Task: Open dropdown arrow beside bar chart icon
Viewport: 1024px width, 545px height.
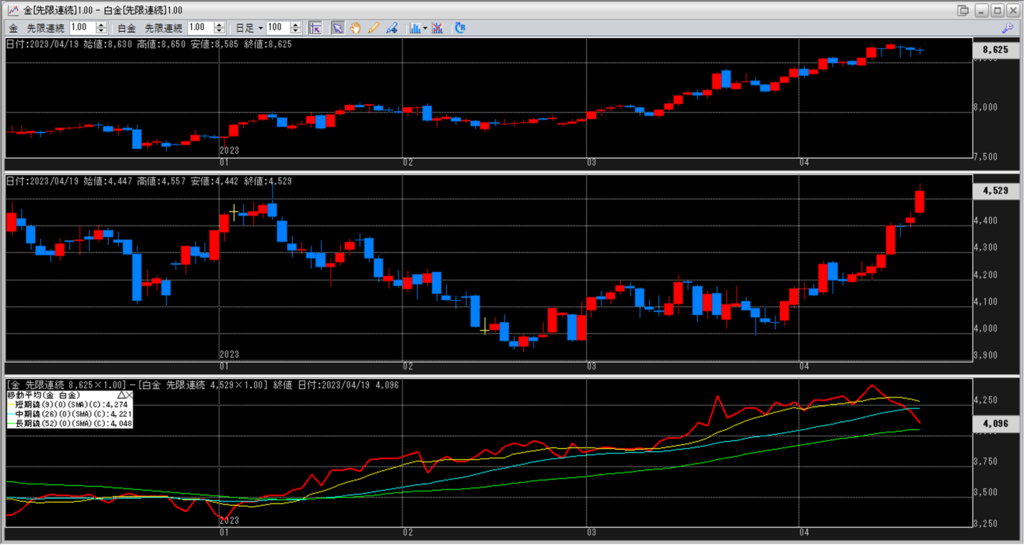Action: 425,27
